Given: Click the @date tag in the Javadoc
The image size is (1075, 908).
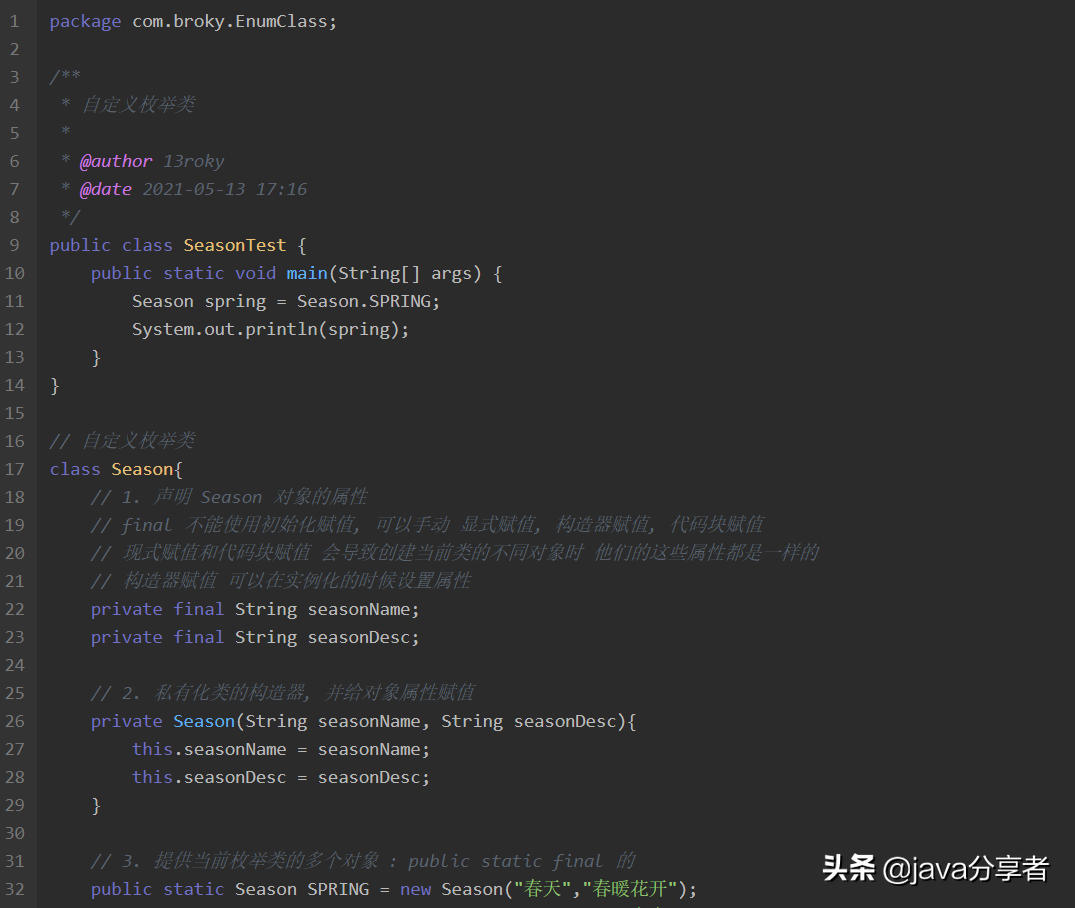Looking at the screenshot, I should click(x=106, y=189).
